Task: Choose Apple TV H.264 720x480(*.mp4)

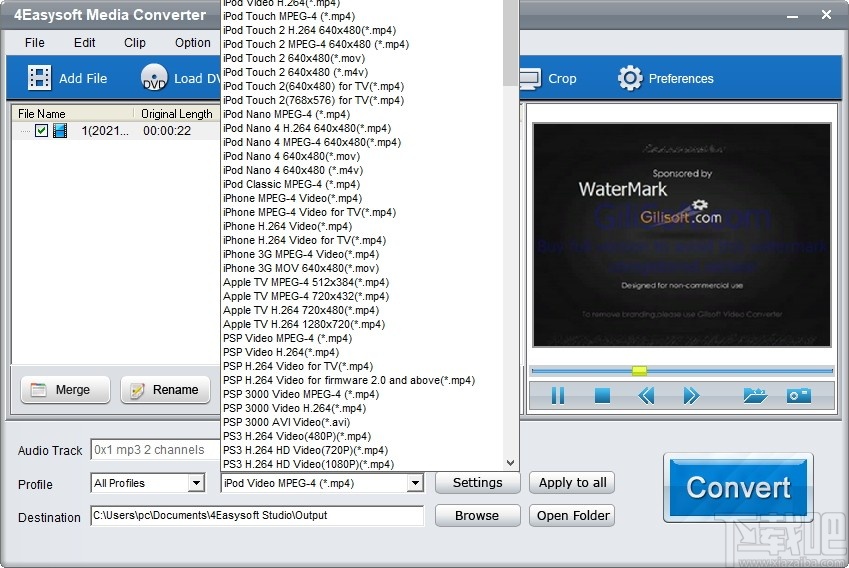Action: 301,310
